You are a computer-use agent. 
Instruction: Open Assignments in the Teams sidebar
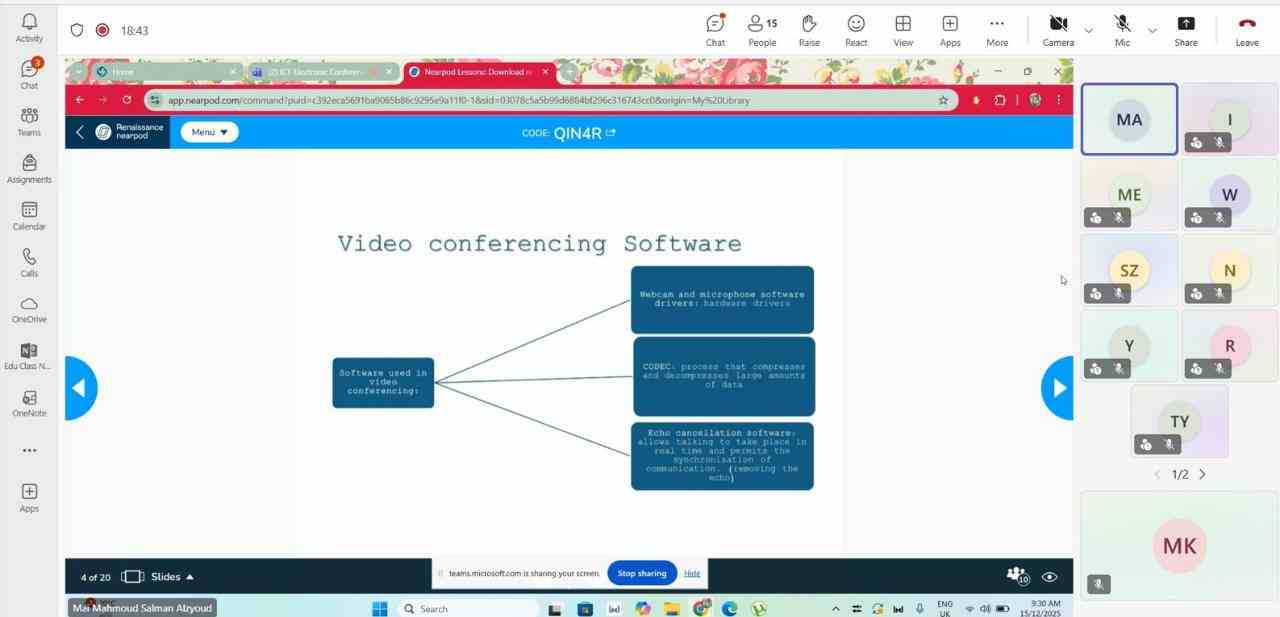pyautogui.click(x=29, y=168)
